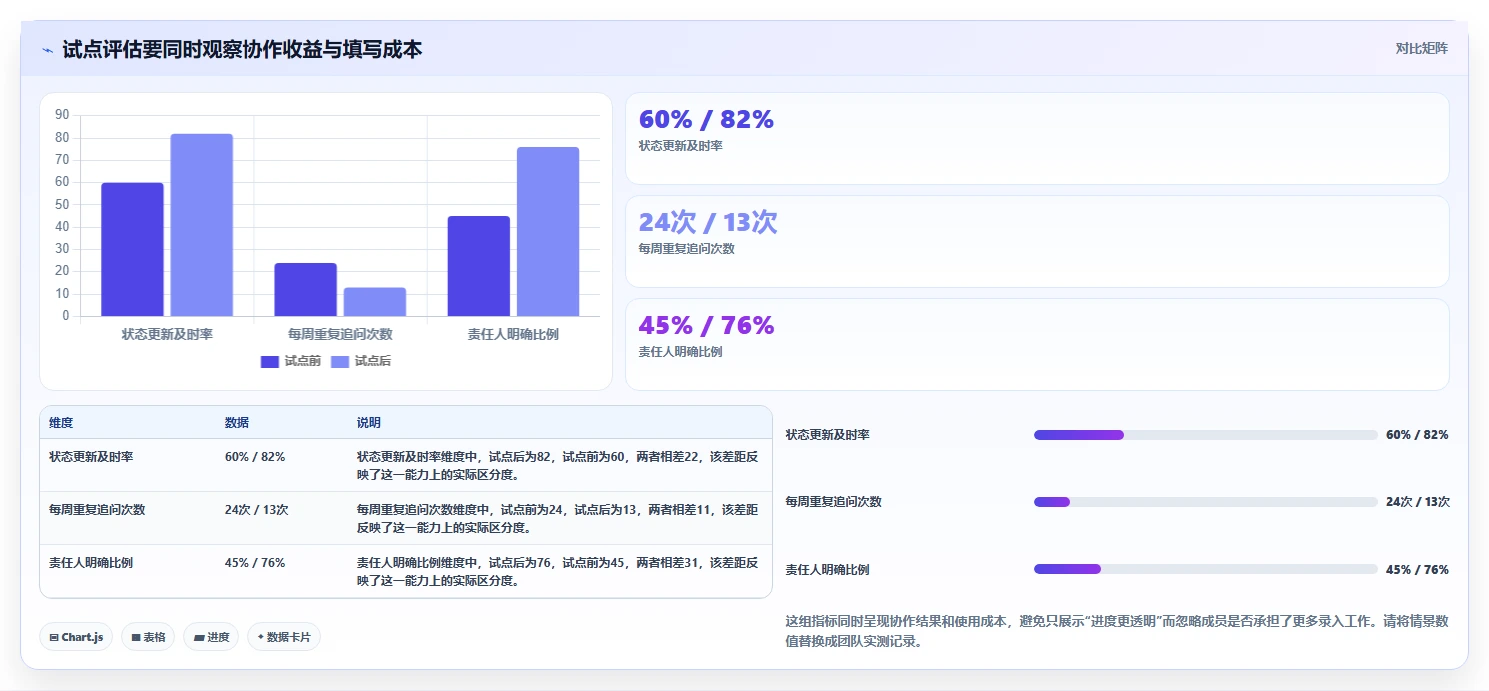The image size is (1489, 691).
Task: Click 45% / 76% value beside progress bar
Action: (1417, 570)
